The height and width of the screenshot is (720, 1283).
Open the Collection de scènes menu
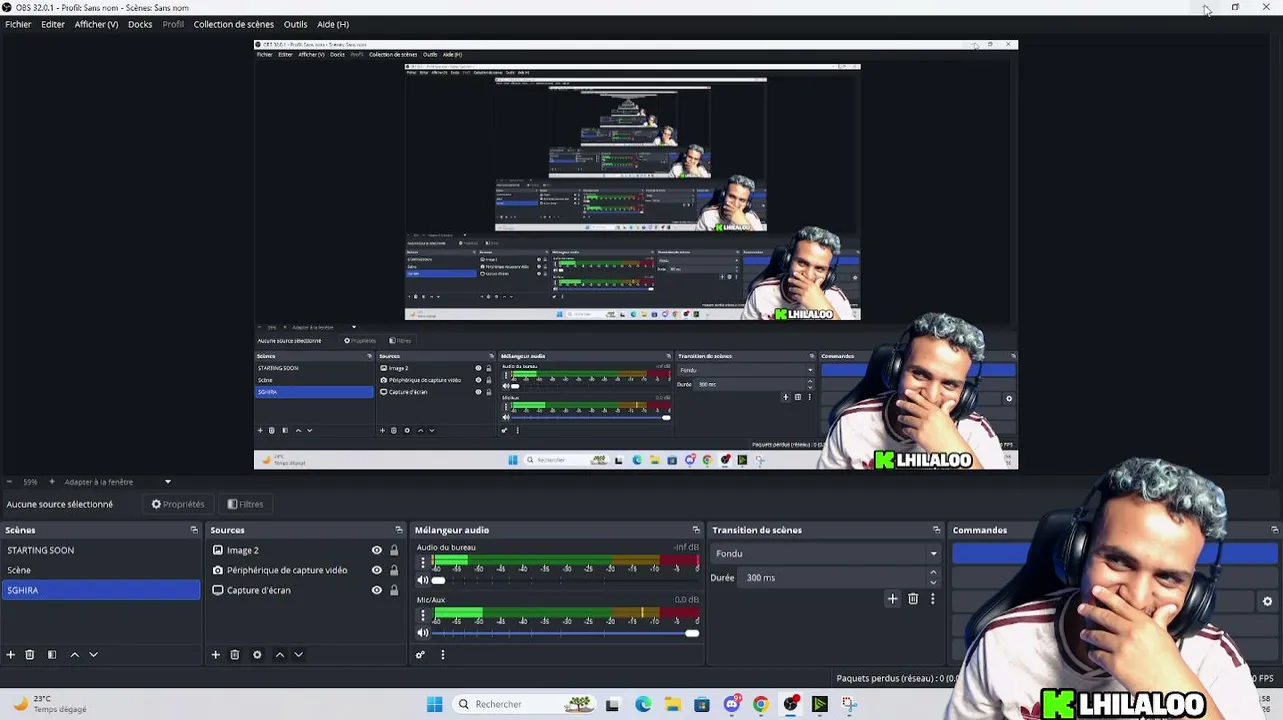(233, 24)
